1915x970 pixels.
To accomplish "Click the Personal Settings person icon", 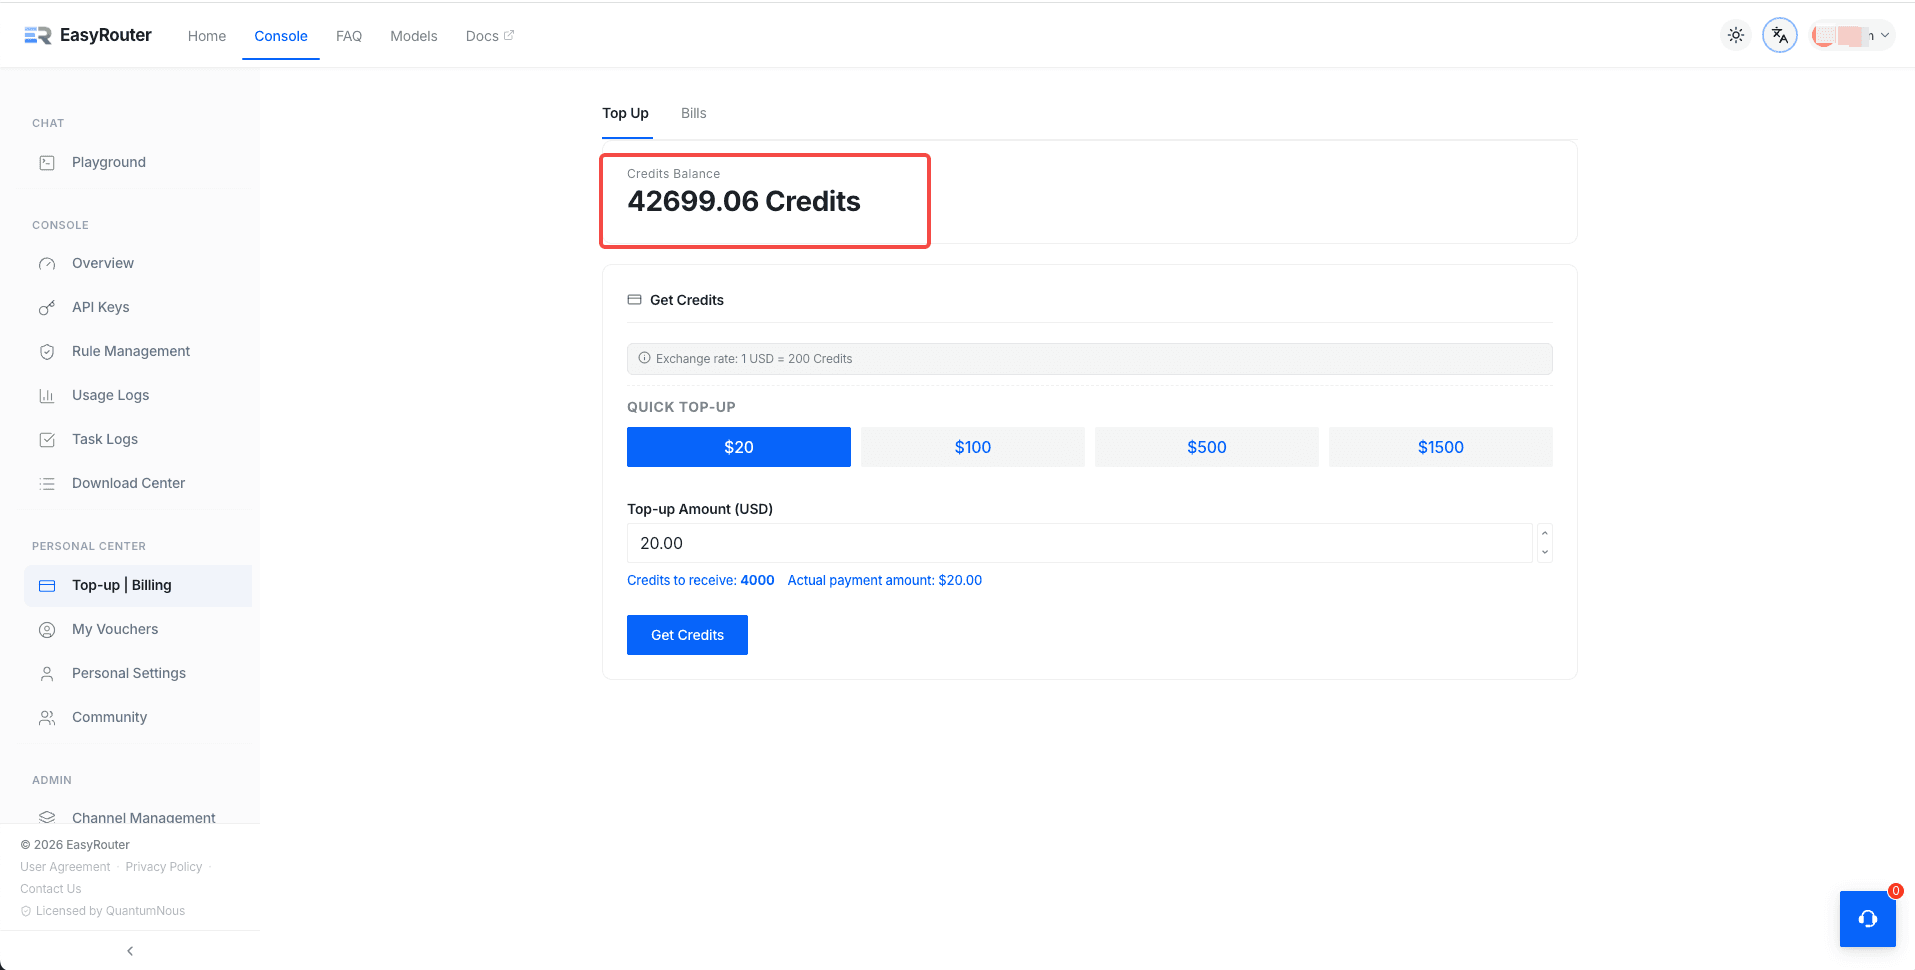I will coord(47,674).
